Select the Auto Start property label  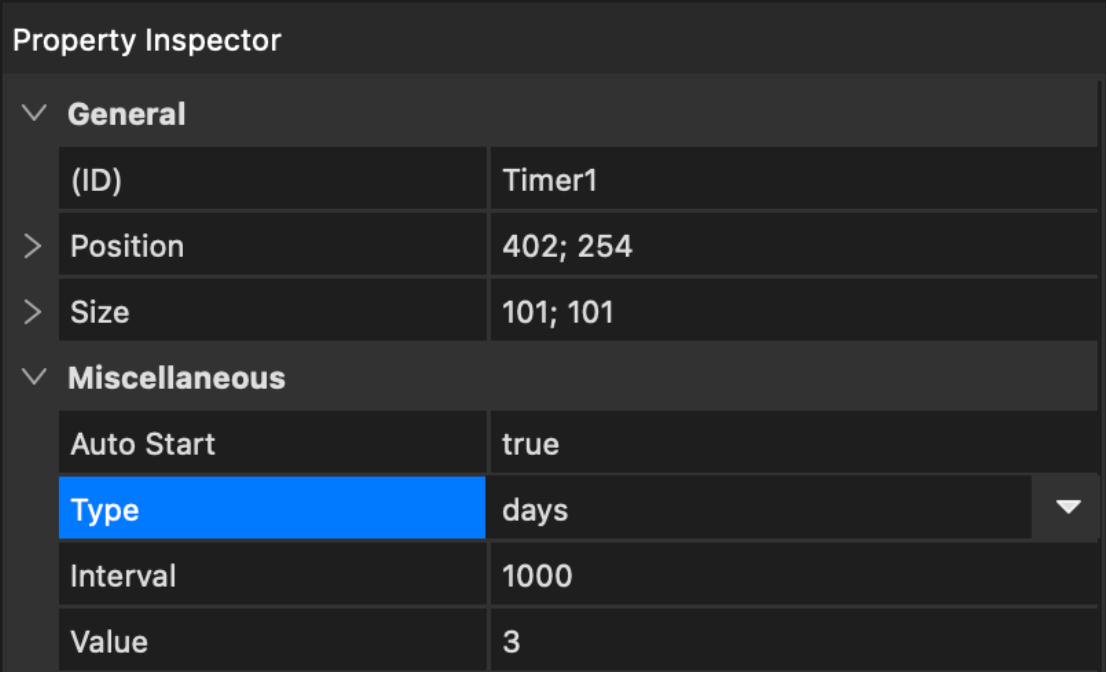272,444
